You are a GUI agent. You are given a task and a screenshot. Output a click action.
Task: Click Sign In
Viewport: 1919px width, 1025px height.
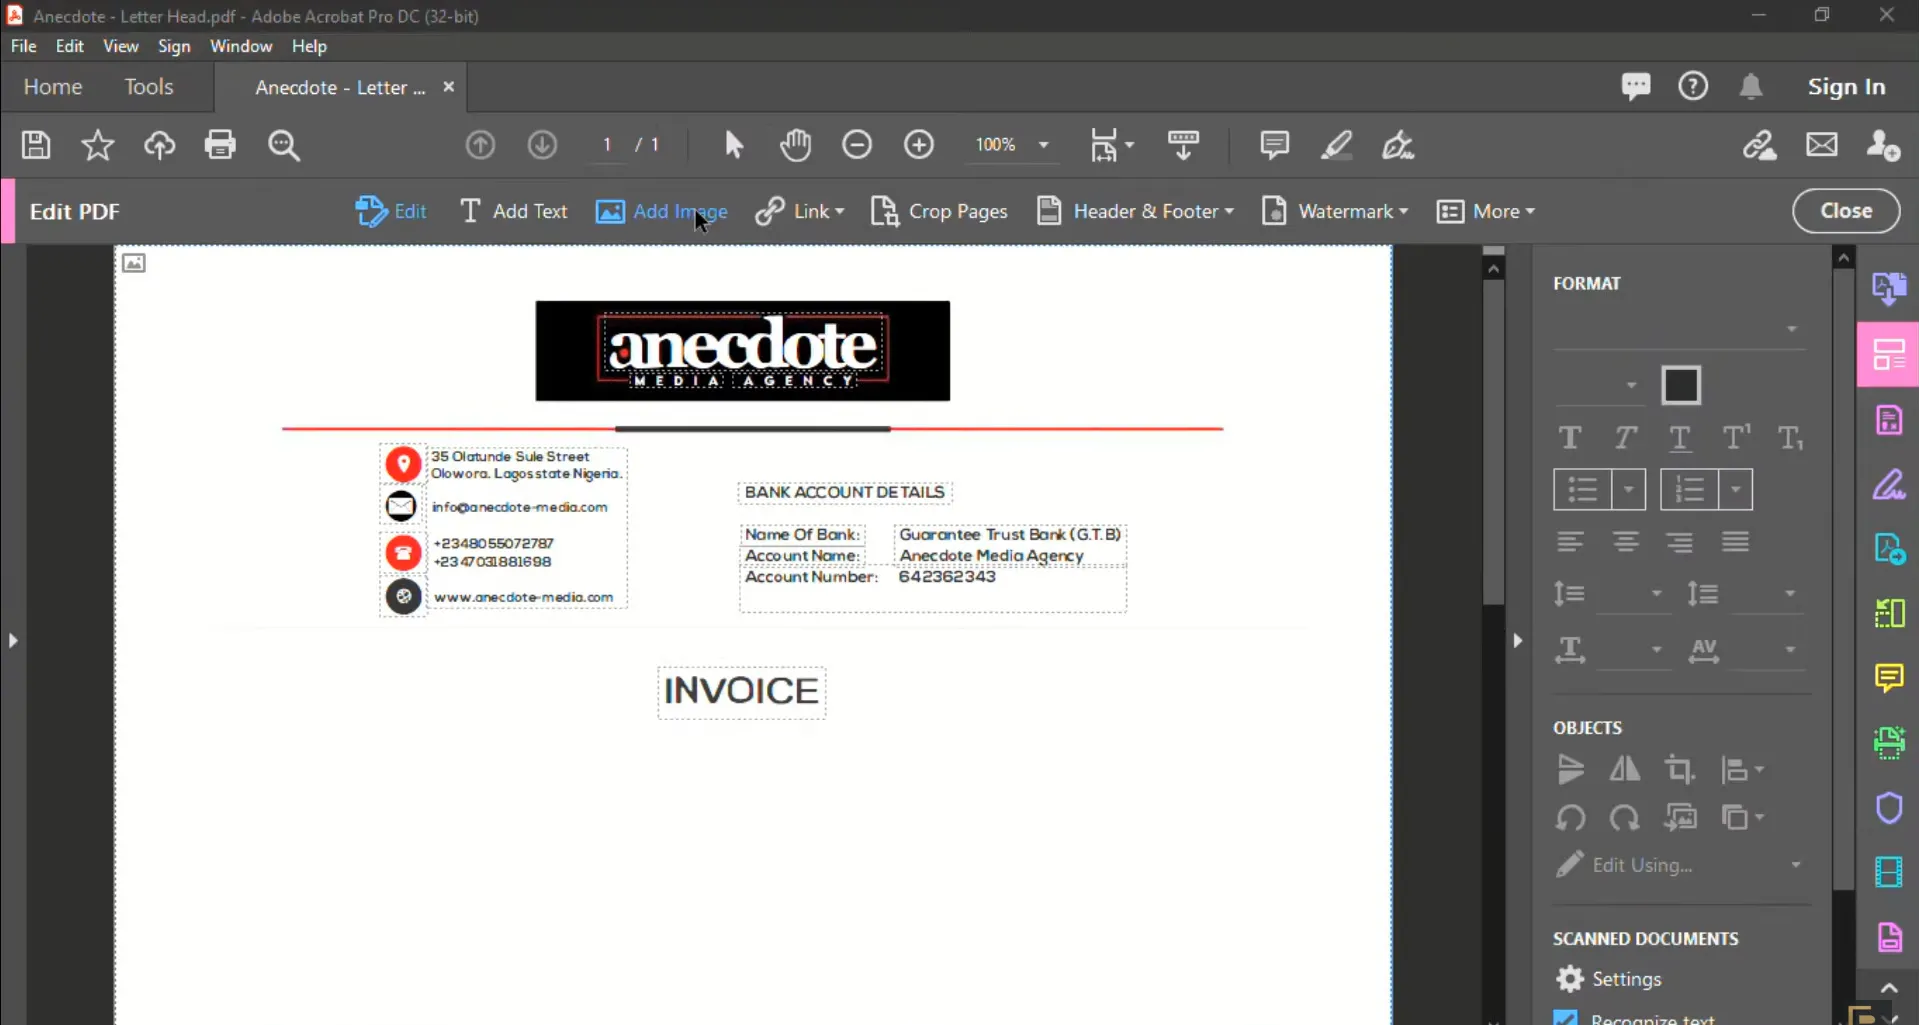pos(1846,87)
